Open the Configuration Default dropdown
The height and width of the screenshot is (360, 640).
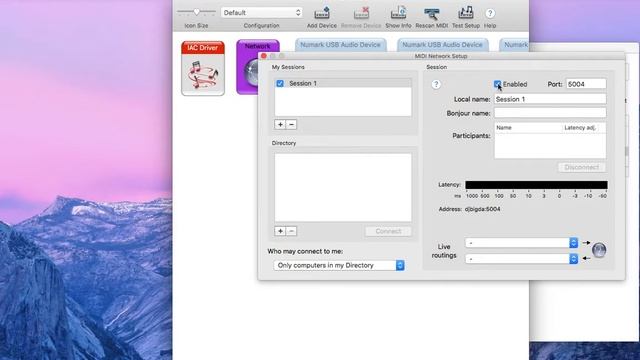pyautogui.click(x=262, y=13)
